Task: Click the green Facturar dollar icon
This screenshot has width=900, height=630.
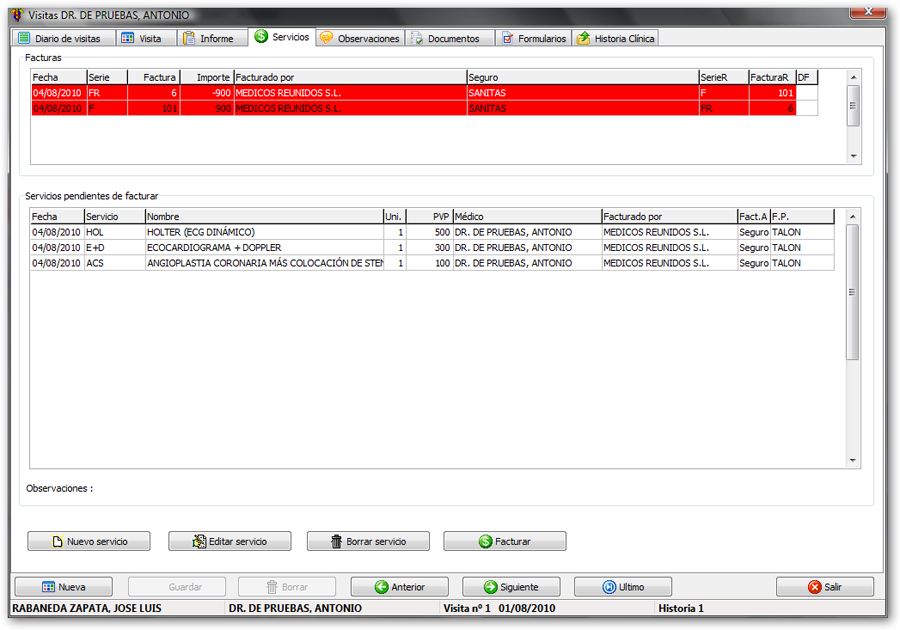Action: pyautogui.click(x=485, y=541)
